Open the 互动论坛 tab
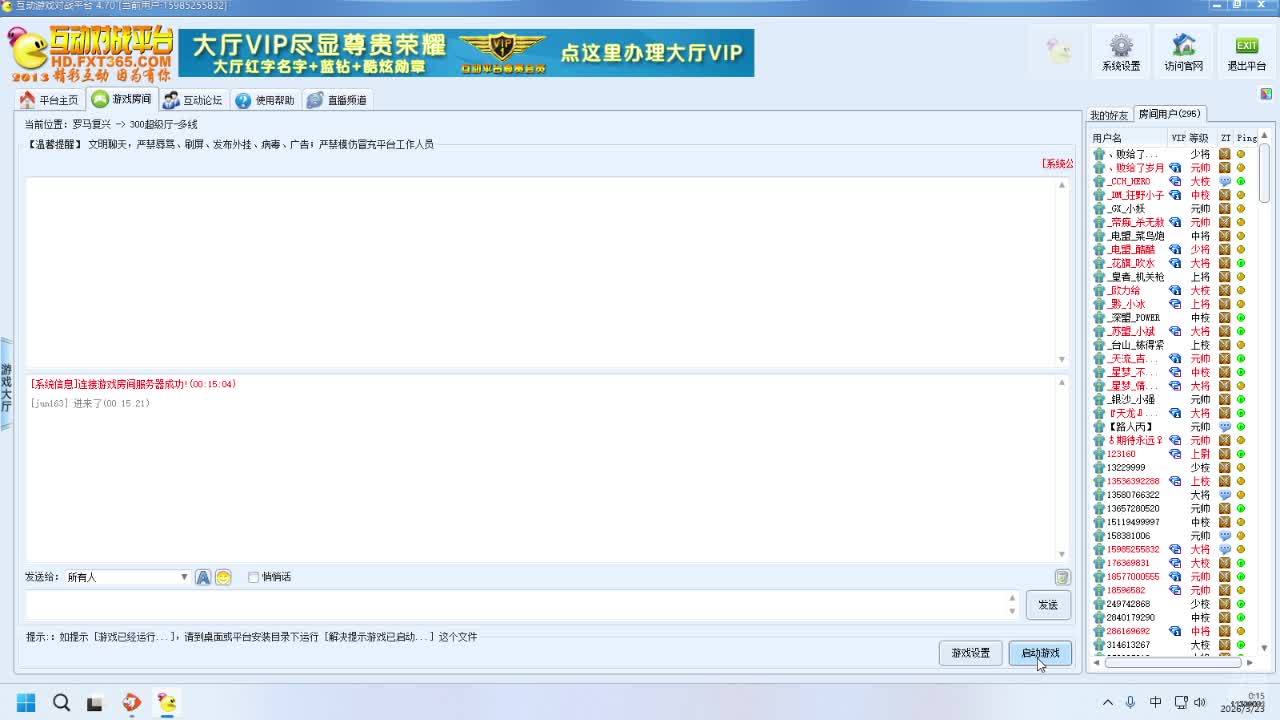The image size is (1280, 720). [193, 100]
